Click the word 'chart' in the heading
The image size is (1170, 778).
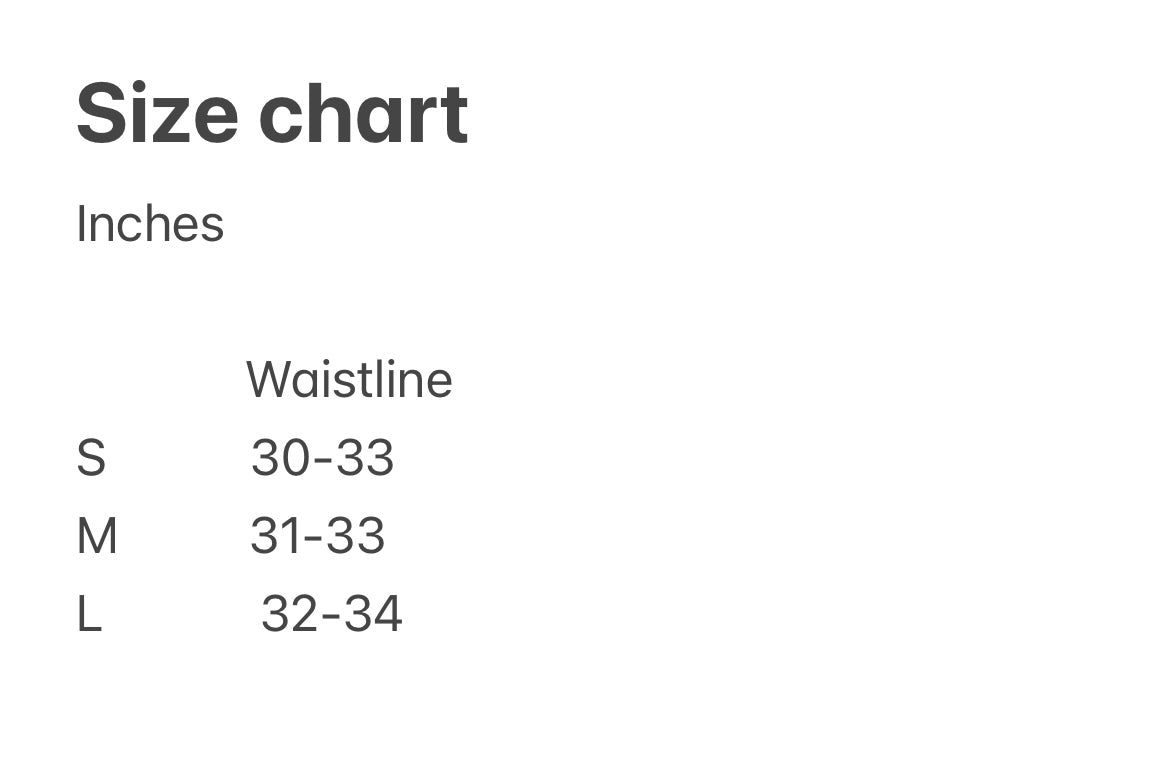point(363,114)
